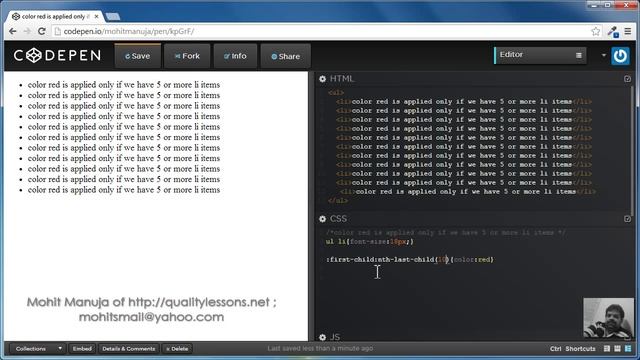640x360 pixels.
Task: Click the first bullet item in preview
Action: click(x=124, y=85)
